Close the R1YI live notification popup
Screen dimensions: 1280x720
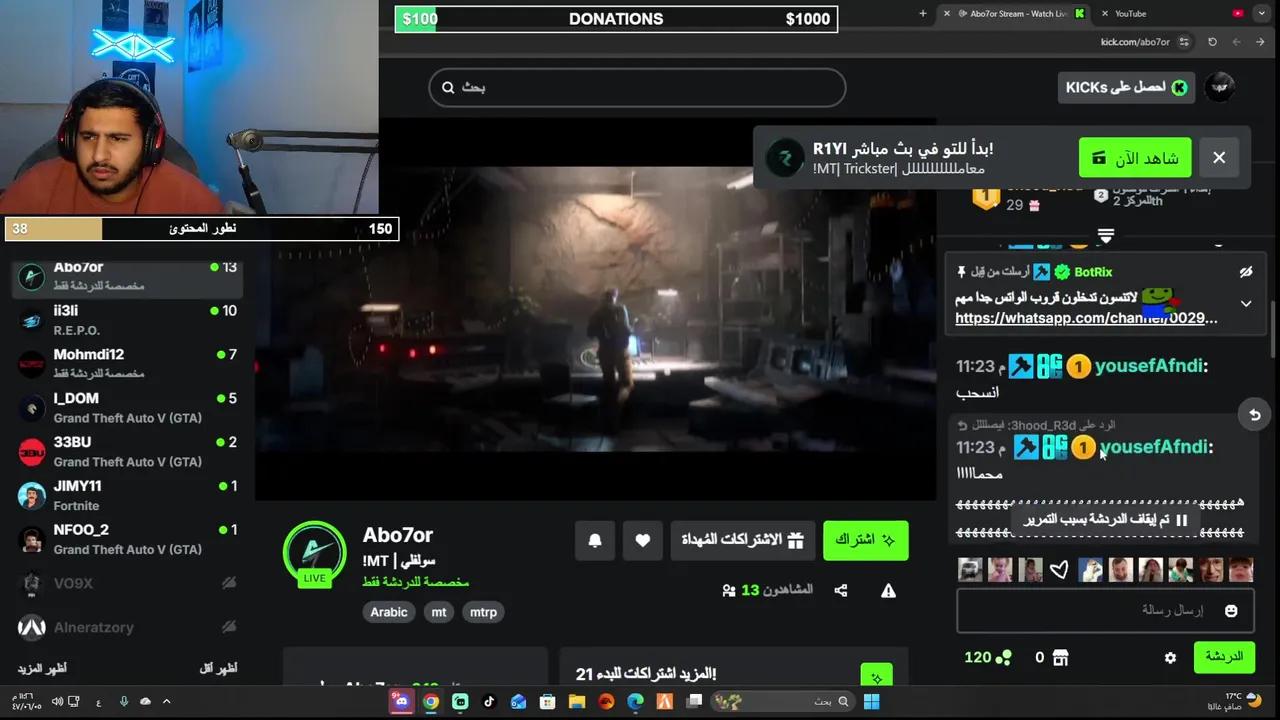click(x=1219, y=157)
